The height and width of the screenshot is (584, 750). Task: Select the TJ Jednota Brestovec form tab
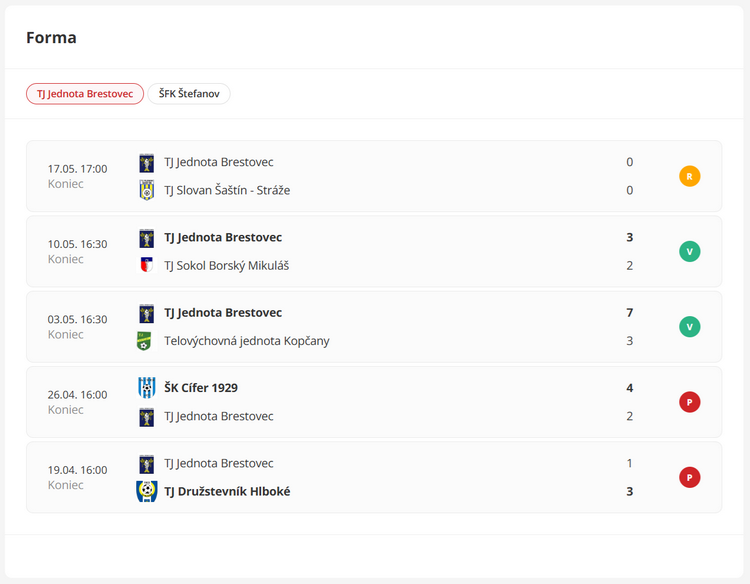tap(85, 94)
